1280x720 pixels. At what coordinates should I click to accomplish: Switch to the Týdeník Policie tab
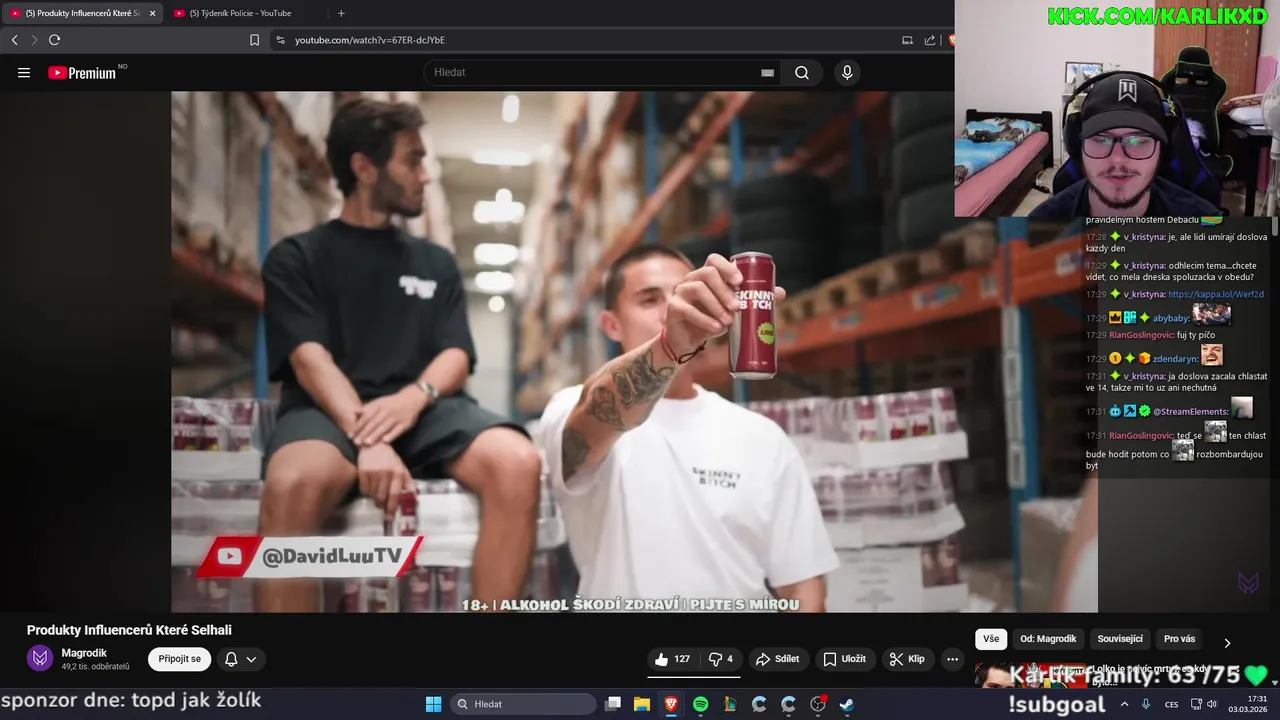240,13
